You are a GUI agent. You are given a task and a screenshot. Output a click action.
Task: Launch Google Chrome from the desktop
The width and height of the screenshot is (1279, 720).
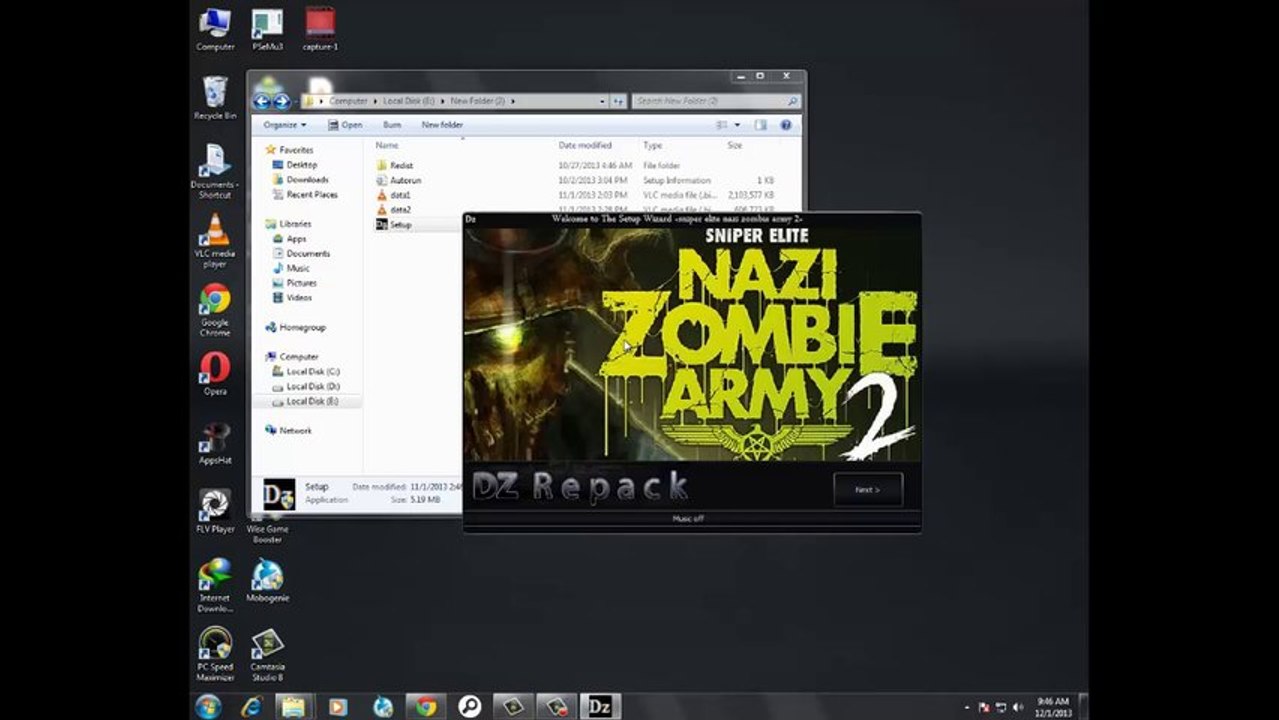(215, 310)
